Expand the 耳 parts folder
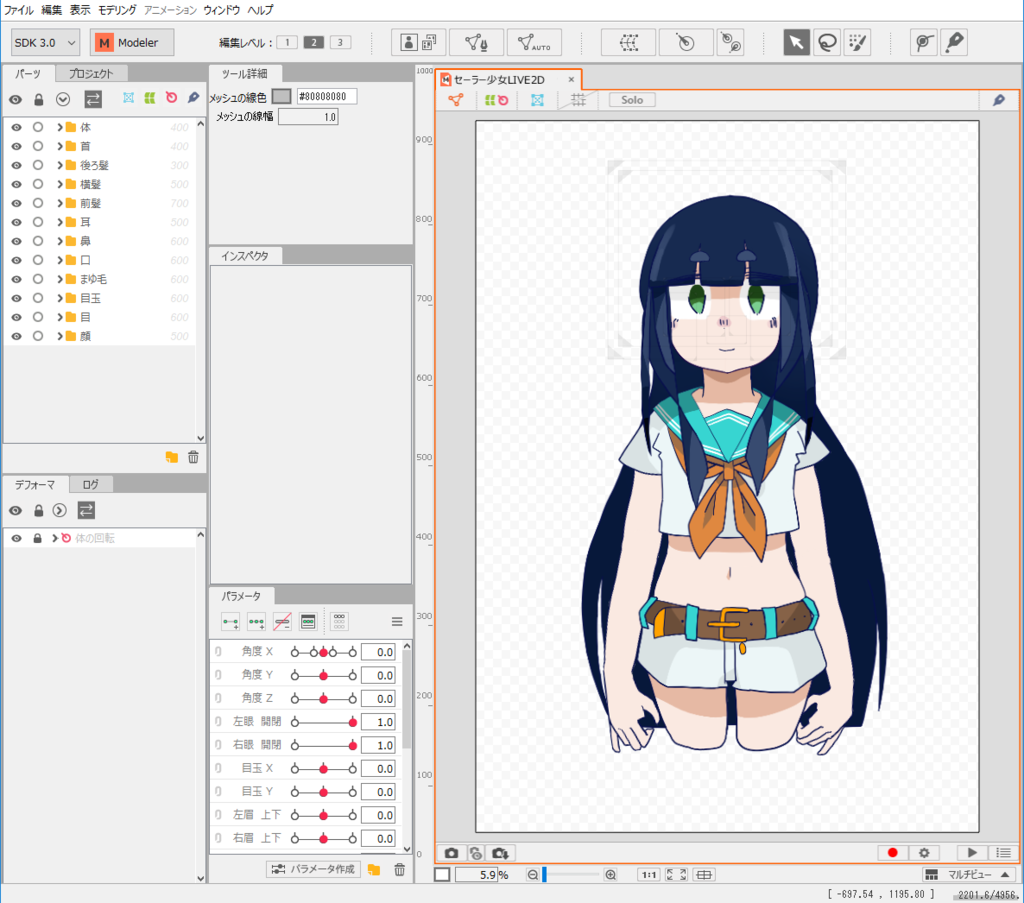 (59, 222)
